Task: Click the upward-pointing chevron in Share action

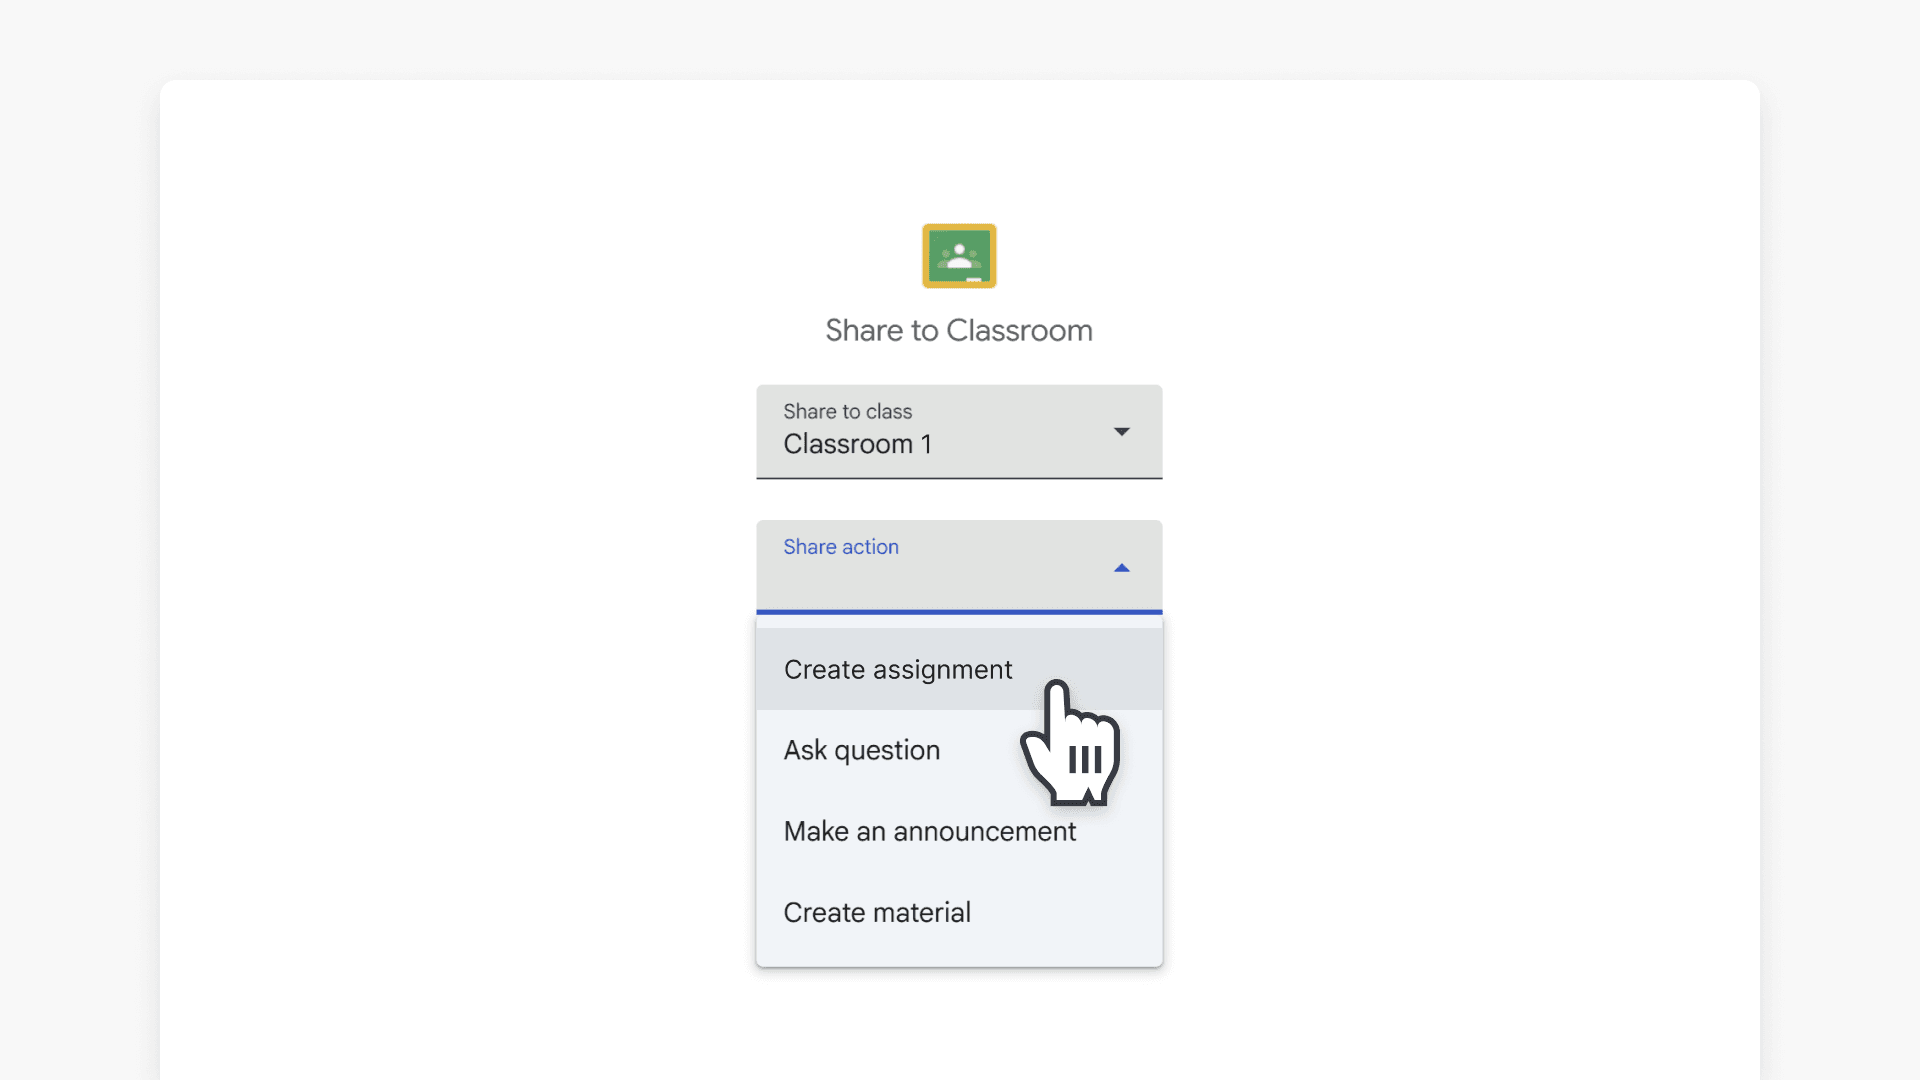Action: [1122, 567]
